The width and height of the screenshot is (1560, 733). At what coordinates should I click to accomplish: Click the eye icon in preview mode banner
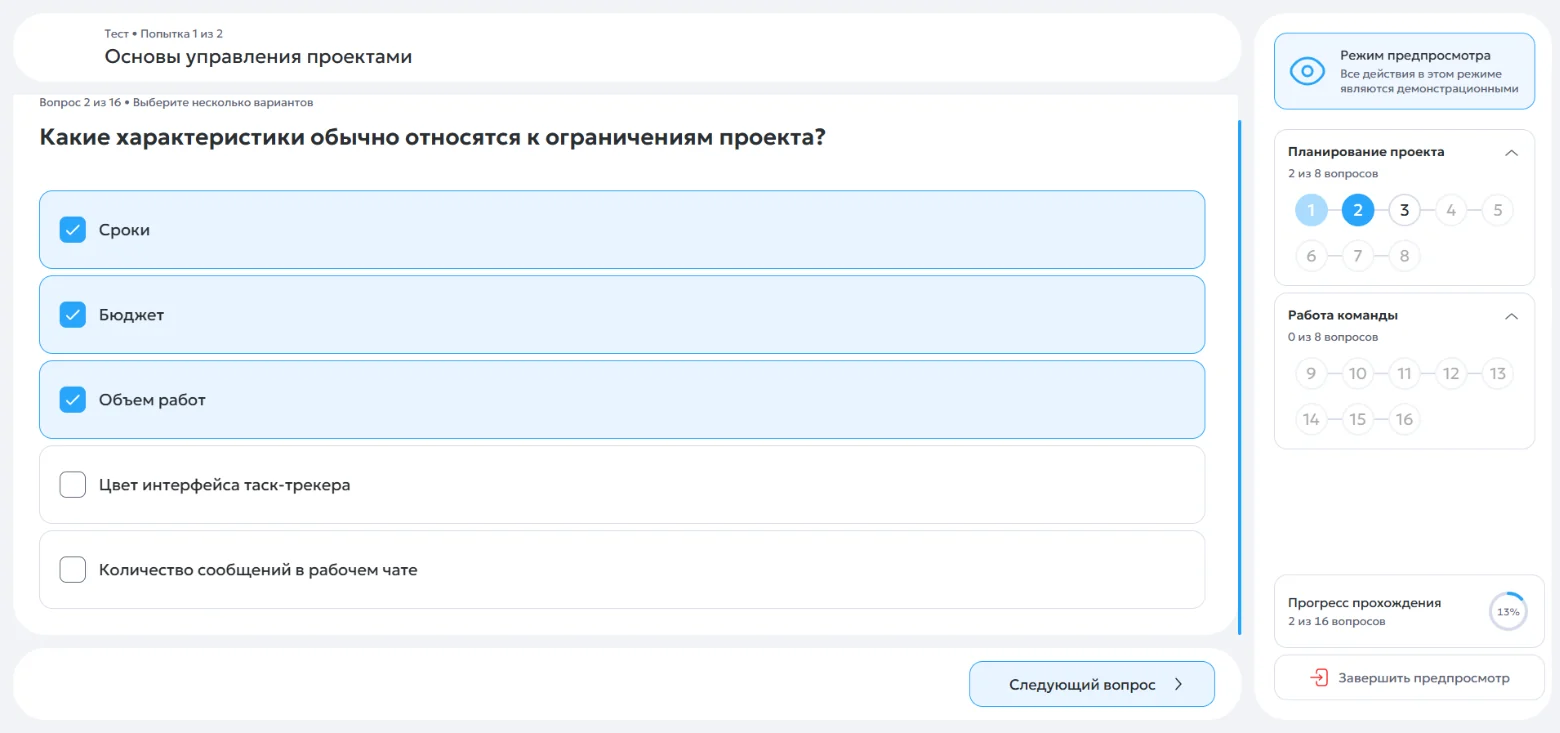[1307, 71]
